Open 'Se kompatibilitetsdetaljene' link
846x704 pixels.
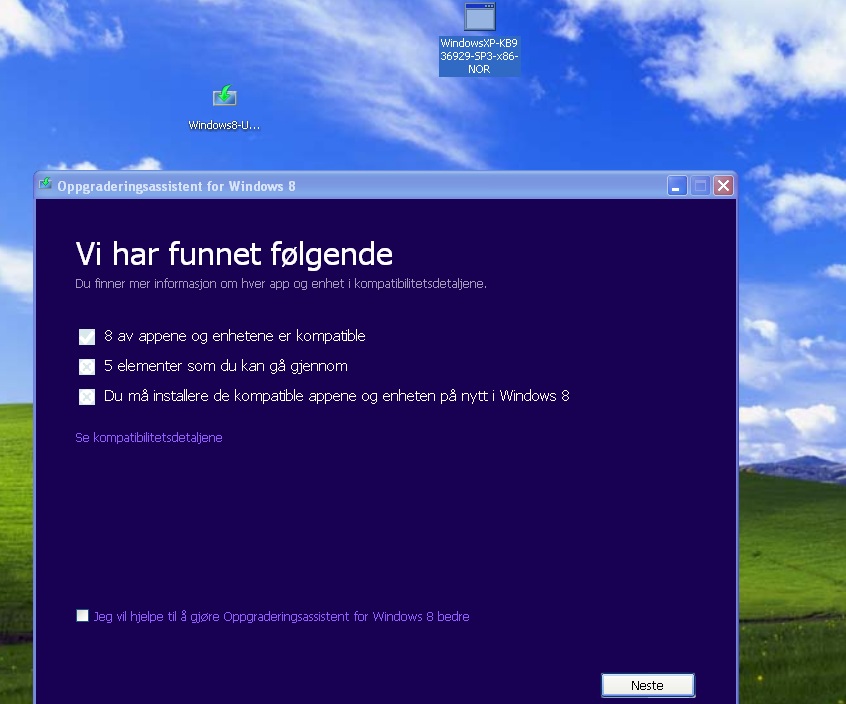pyautogui.click(x=149, y=438)
